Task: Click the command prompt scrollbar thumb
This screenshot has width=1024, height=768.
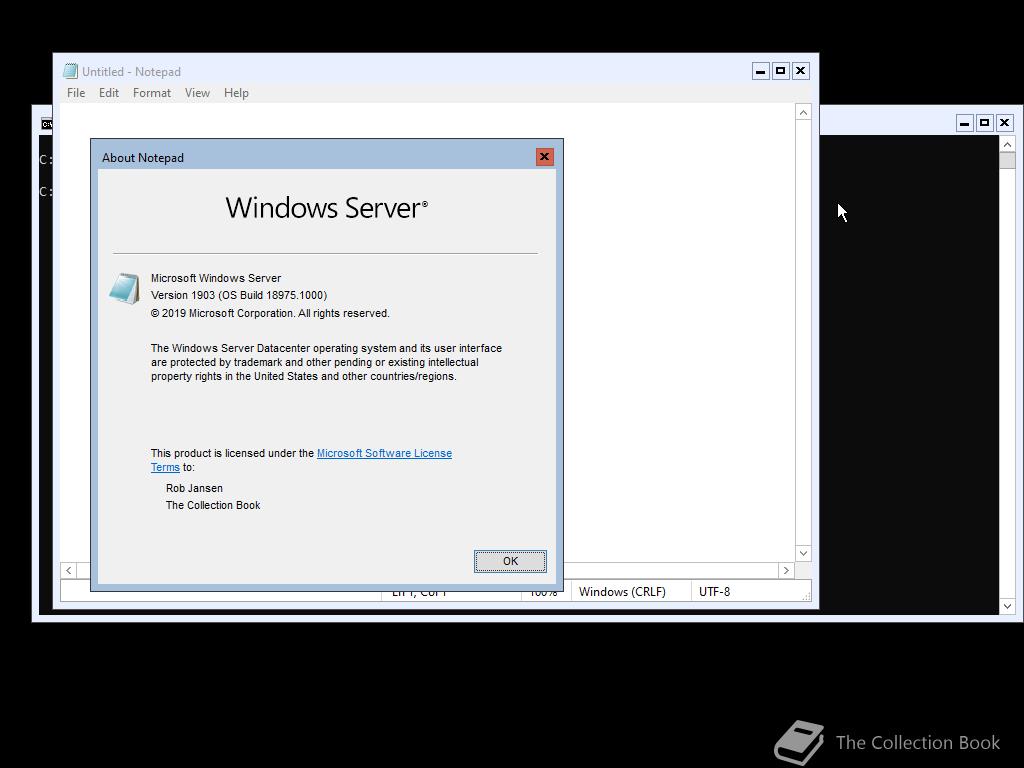Action: (1008, 161)
